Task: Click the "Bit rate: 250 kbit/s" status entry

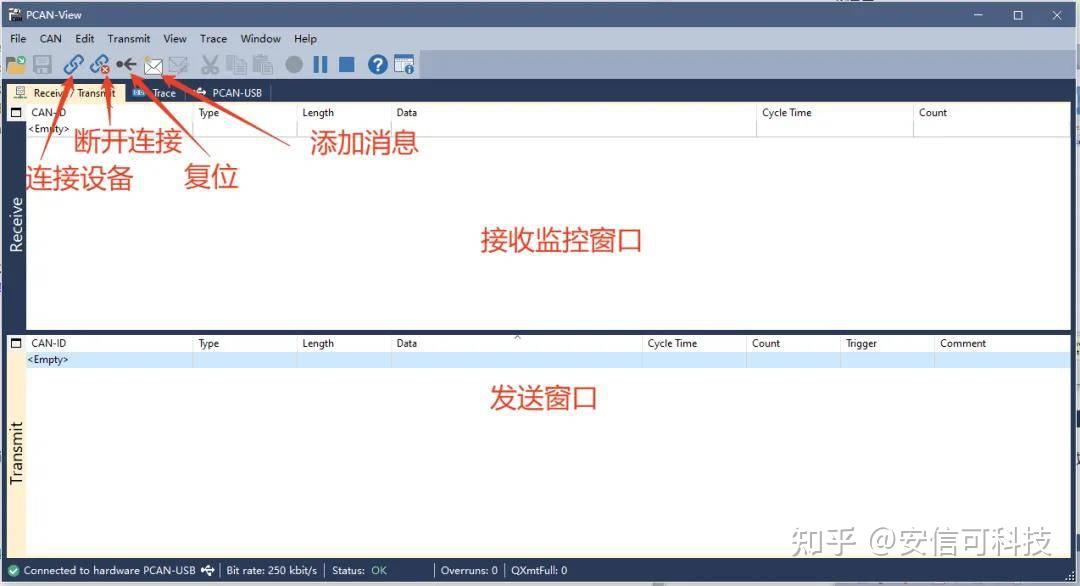Action: [271, 570]
